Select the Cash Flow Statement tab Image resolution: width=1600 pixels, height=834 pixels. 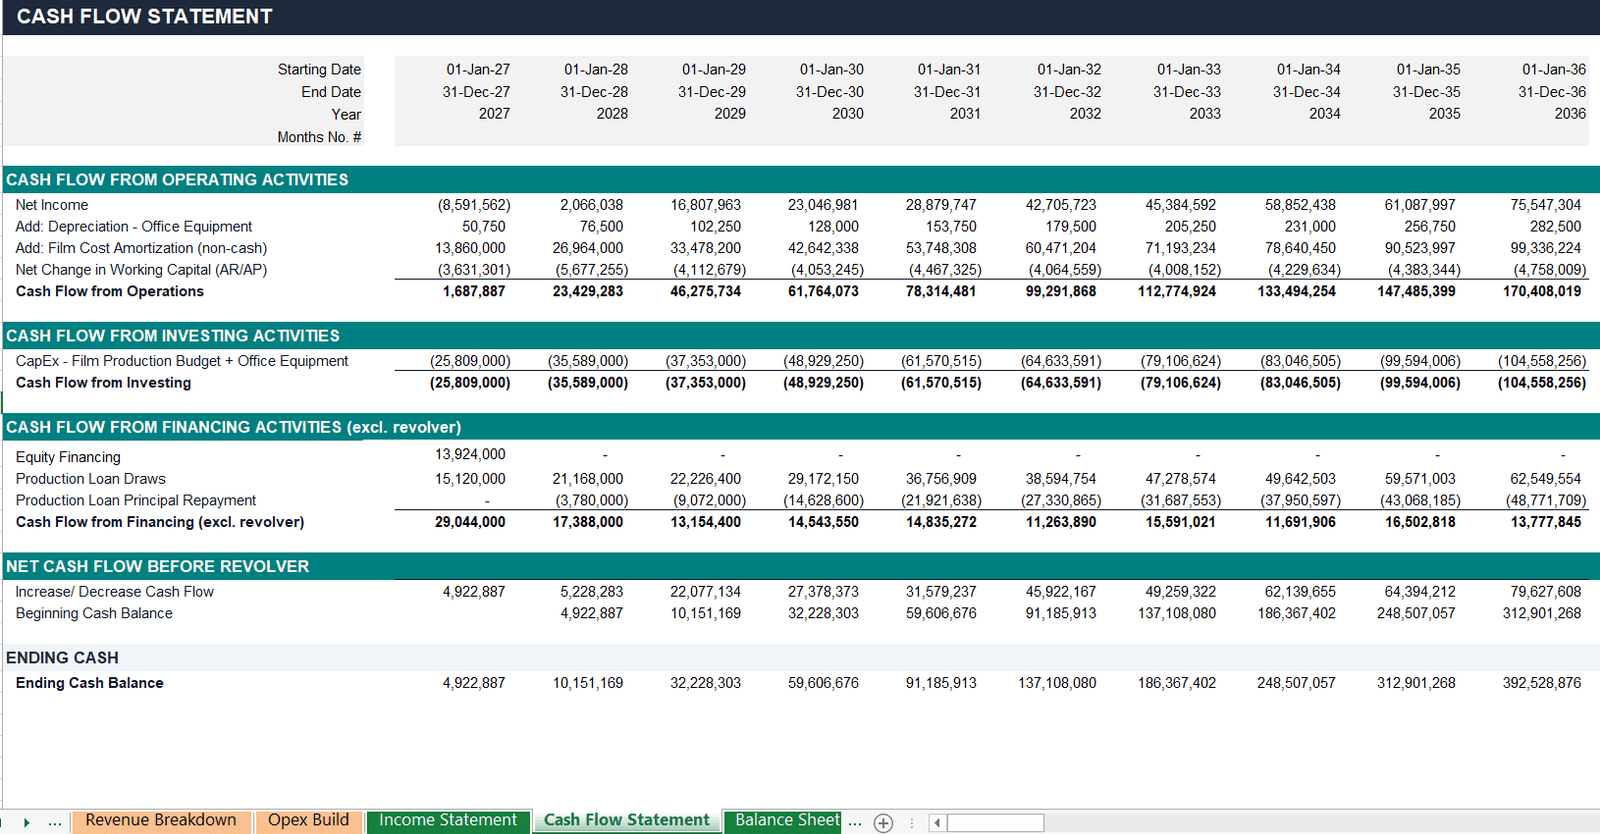click(627, 820)
